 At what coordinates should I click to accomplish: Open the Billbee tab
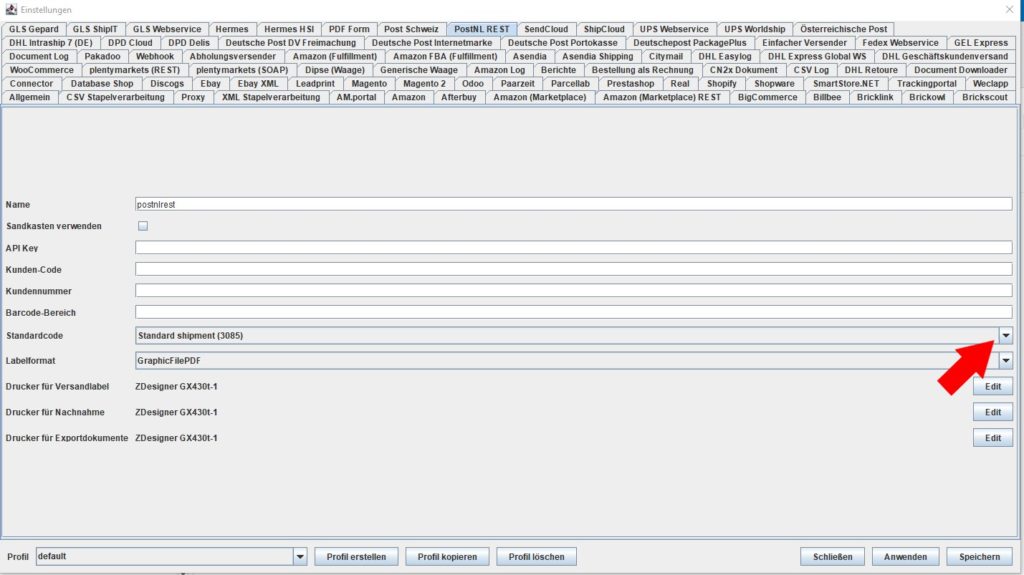click(x=827, y=97)
